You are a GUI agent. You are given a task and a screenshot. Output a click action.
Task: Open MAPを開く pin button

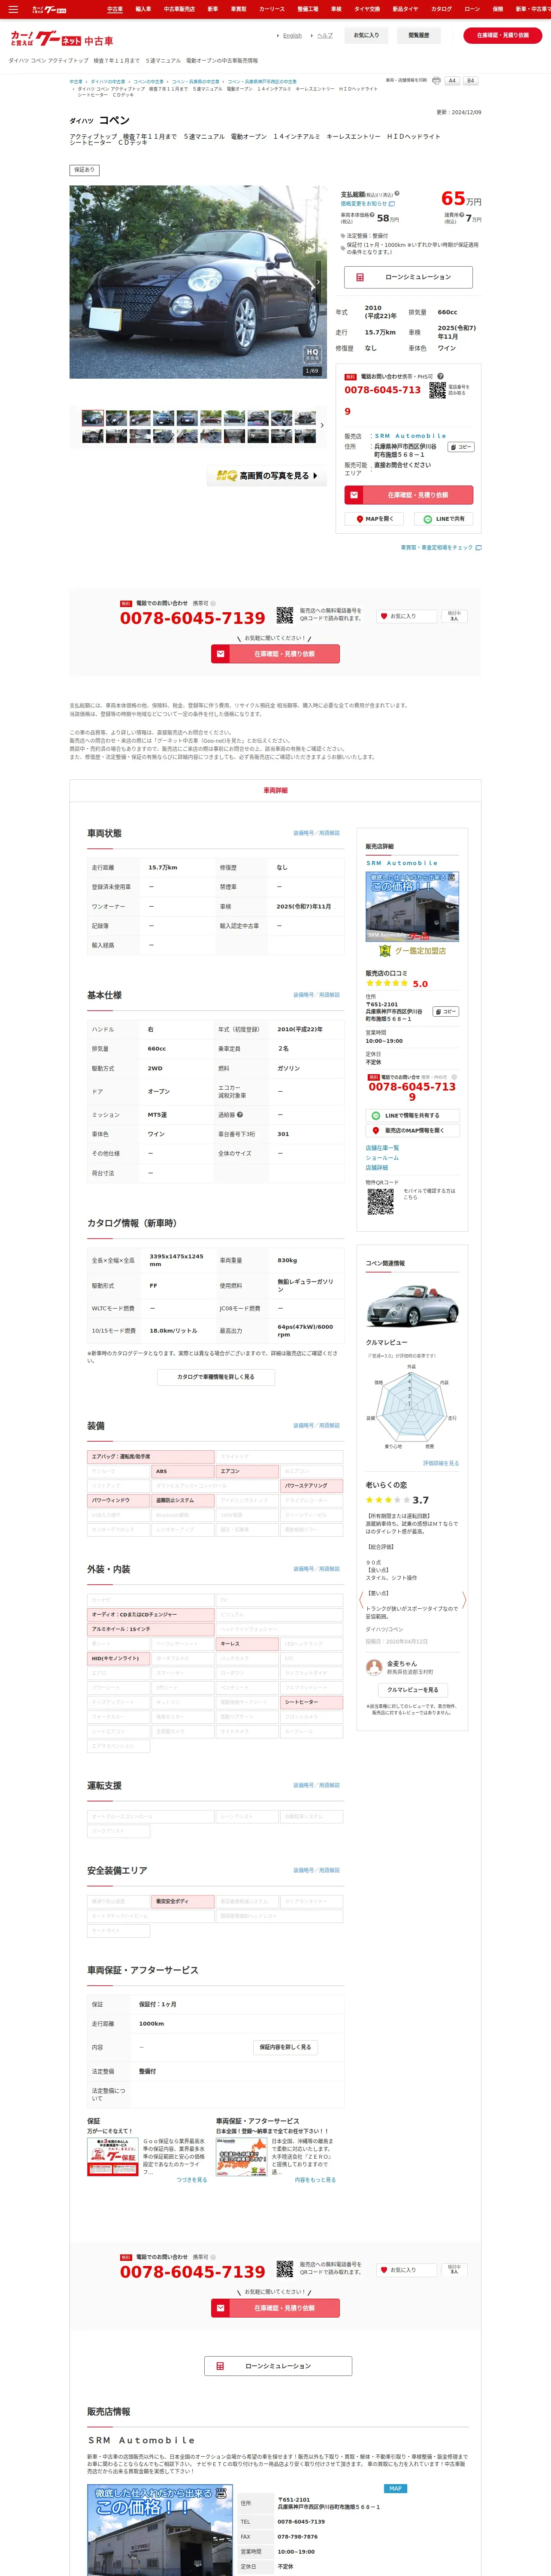tap(375, 519)
